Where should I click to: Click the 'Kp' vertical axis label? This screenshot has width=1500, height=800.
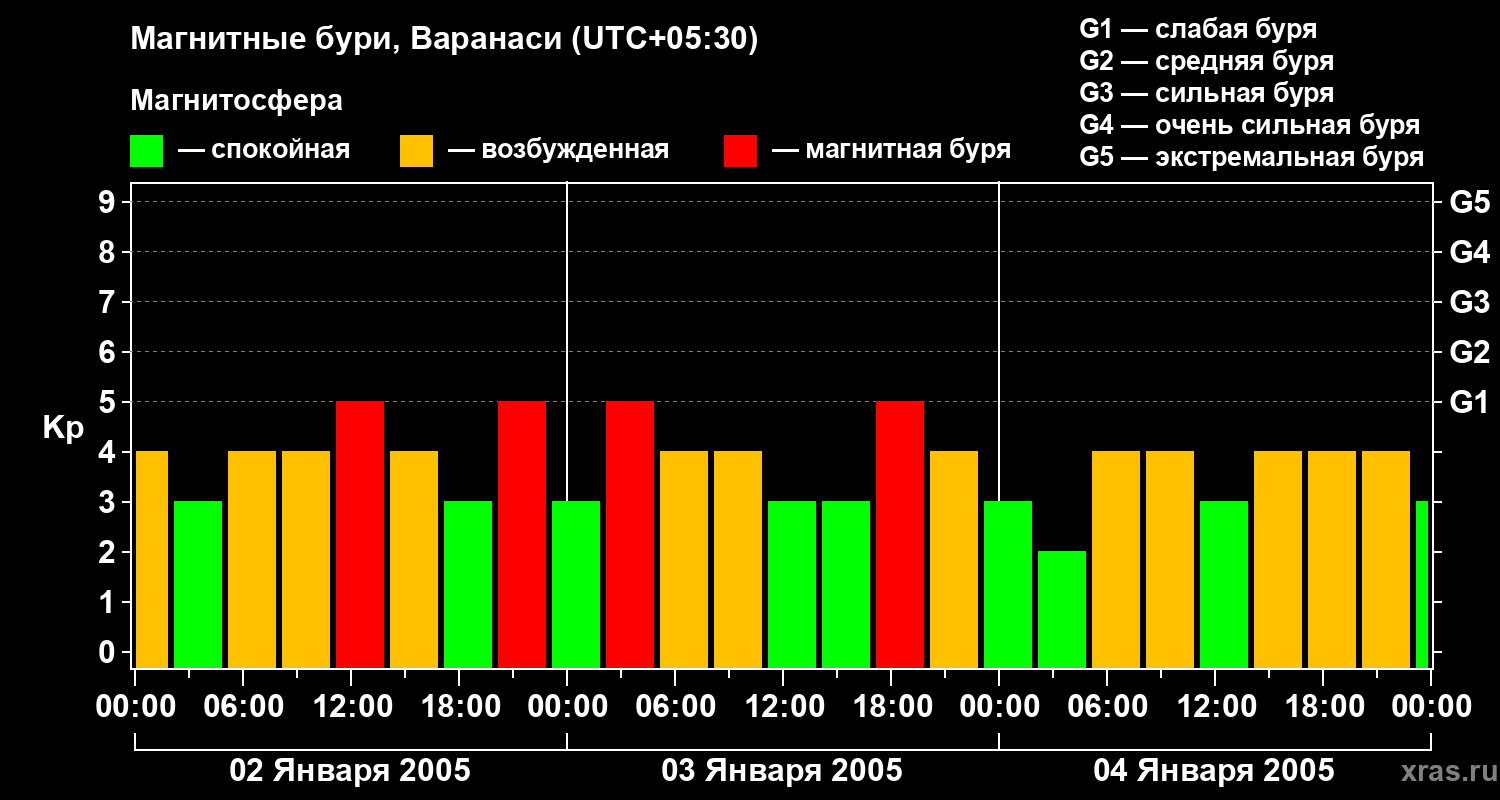[63, 428]
